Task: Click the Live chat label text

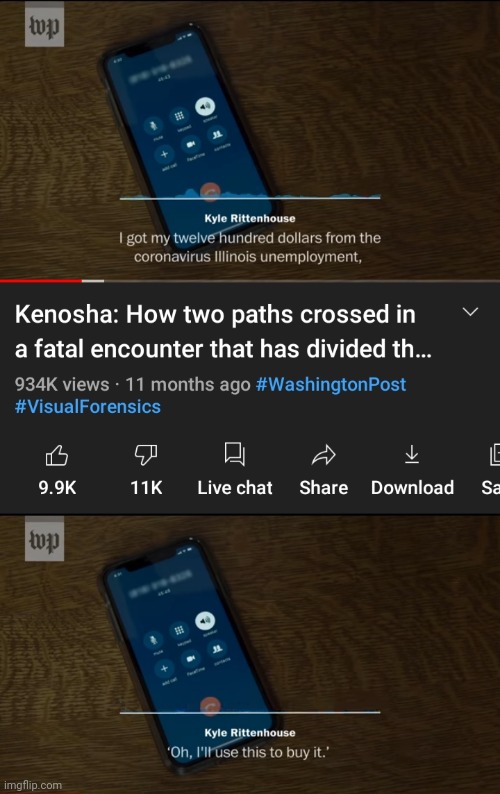Action: pos(235,488)
